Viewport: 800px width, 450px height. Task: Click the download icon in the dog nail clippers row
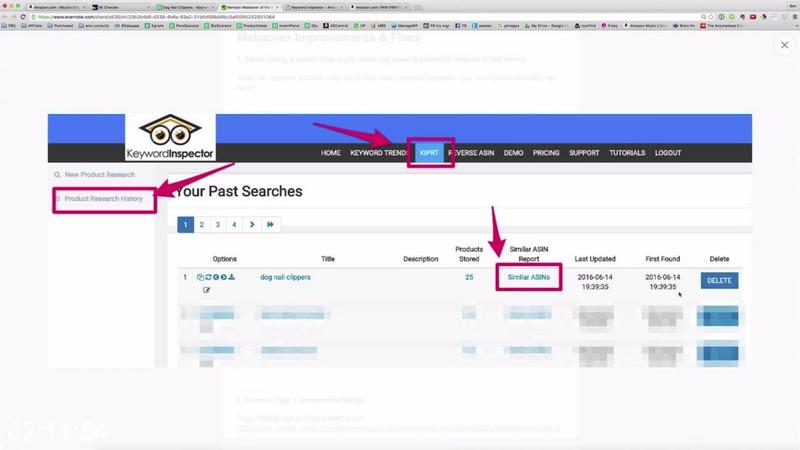[232, 277]
